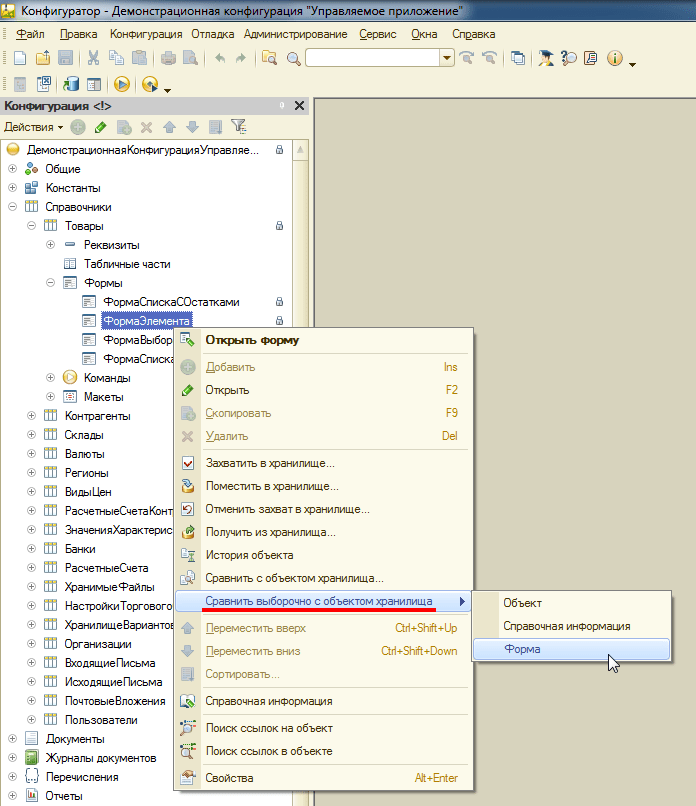Click the Redo arrow in the toolbar
696x806 pixels.
241,58
